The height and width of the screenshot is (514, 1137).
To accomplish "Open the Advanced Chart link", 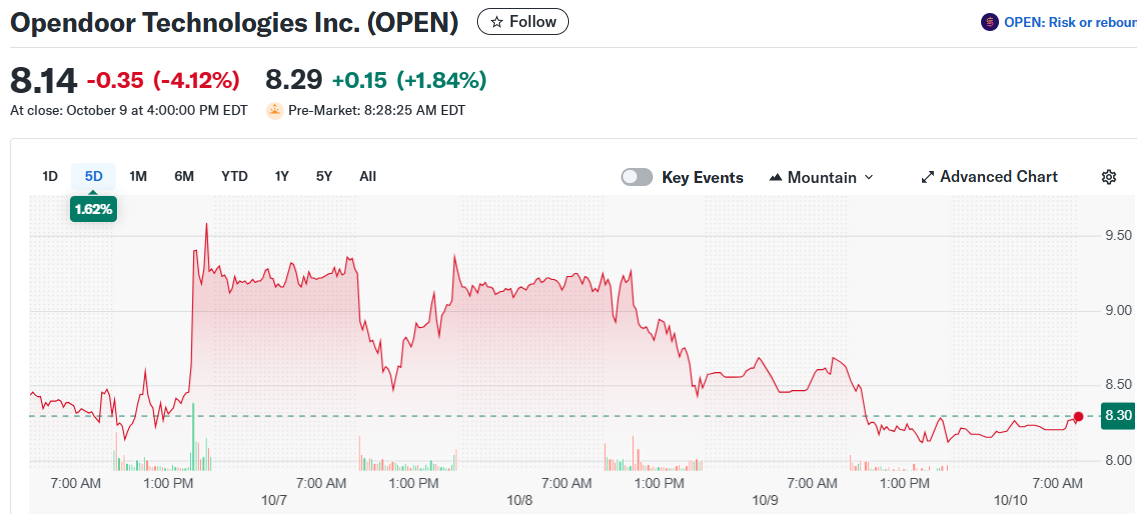I will tap(998, 177).
